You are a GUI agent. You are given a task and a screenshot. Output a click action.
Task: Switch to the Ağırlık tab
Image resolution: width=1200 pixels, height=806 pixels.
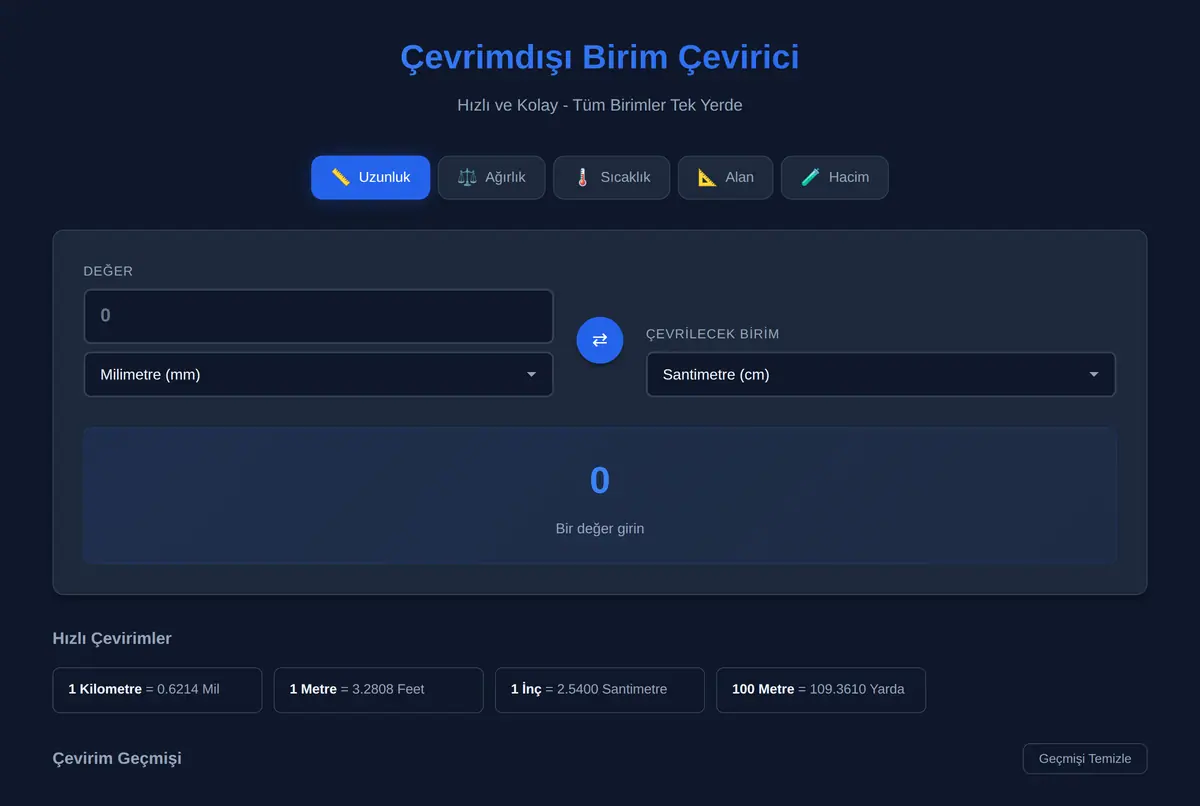491,177
